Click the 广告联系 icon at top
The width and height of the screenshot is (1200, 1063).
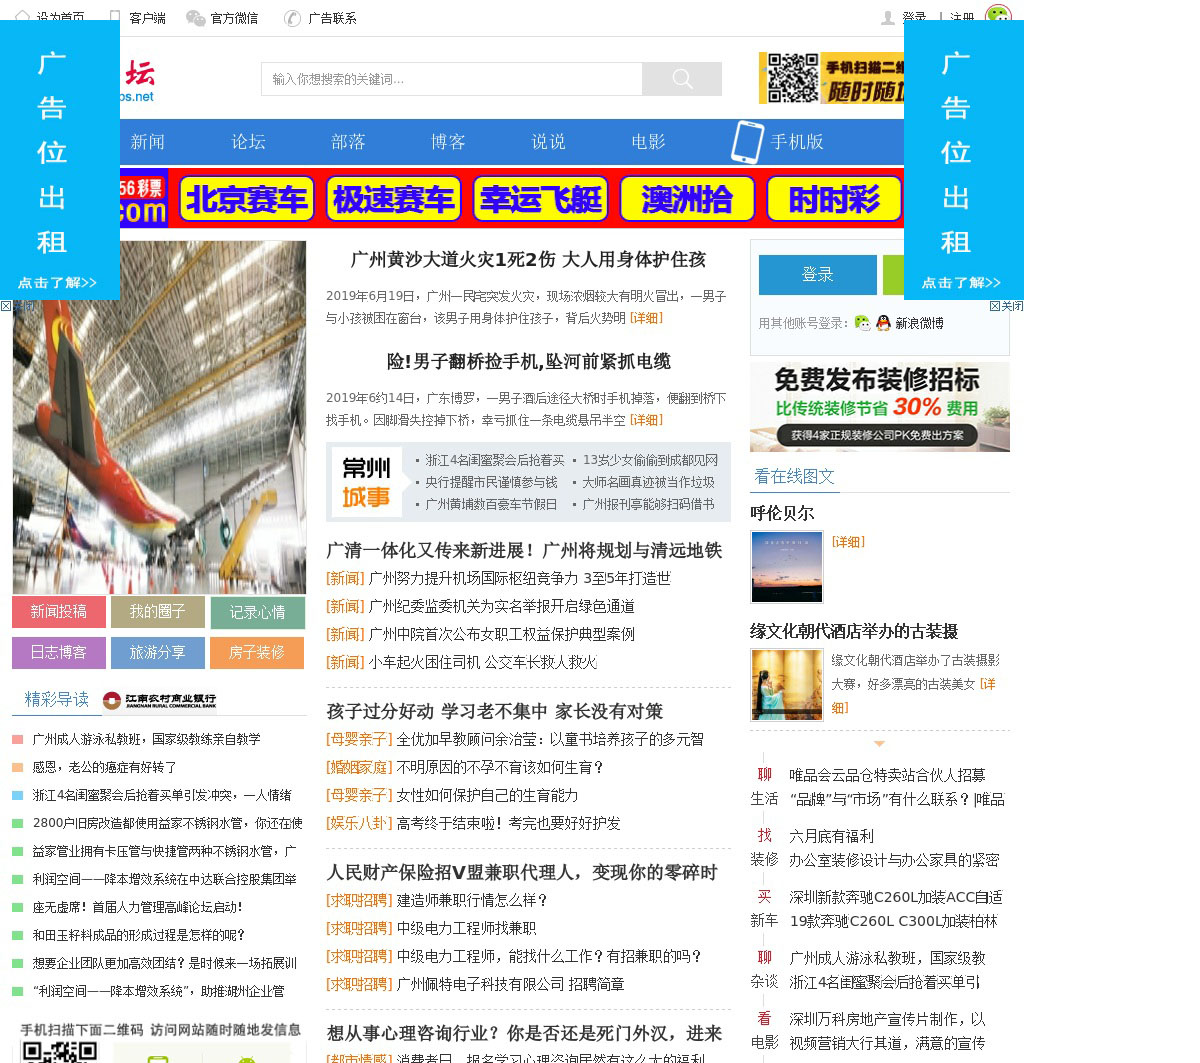292,18
